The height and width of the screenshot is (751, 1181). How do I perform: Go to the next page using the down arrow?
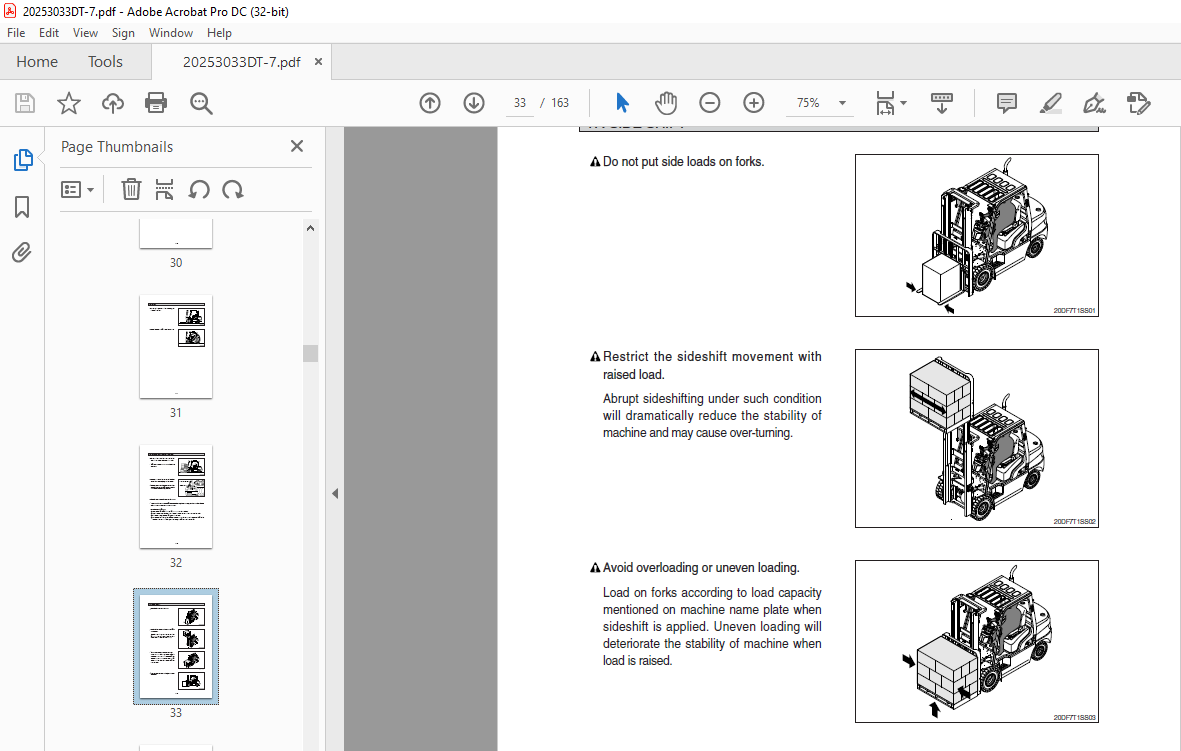click(x=474, y=102)
